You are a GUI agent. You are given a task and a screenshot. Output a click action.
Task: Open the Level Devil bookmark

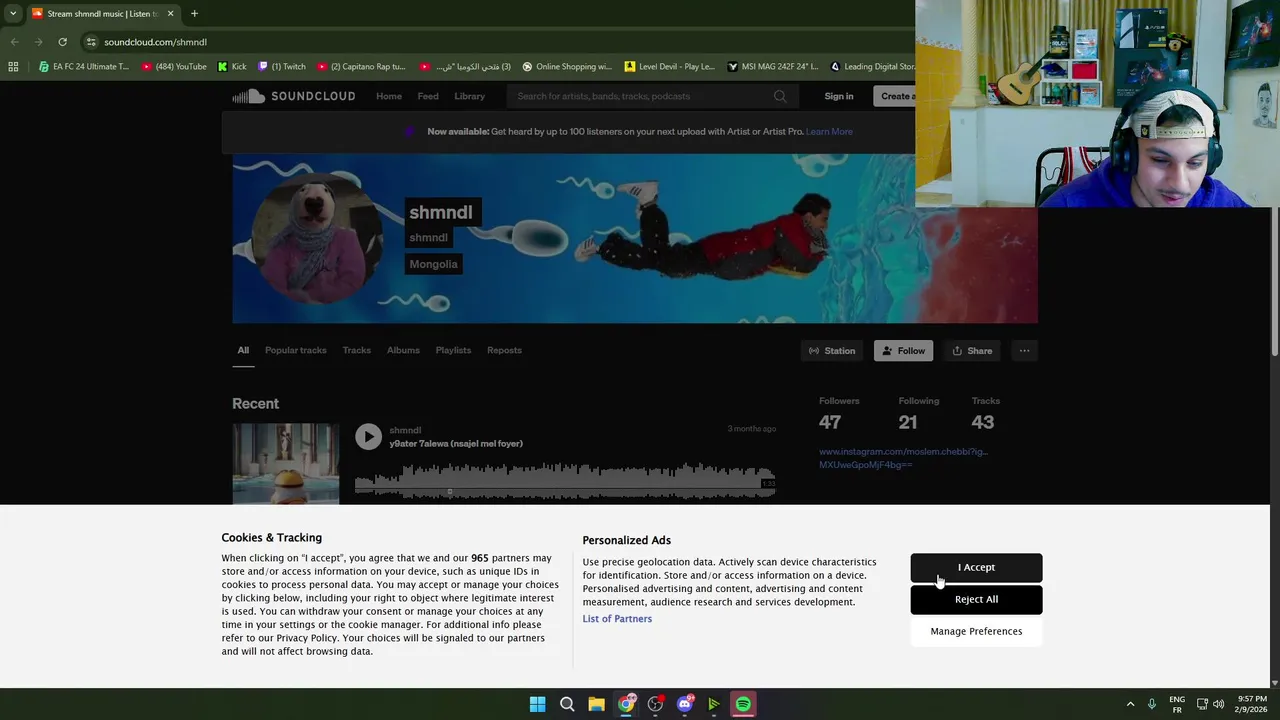[x=670, y=67]
